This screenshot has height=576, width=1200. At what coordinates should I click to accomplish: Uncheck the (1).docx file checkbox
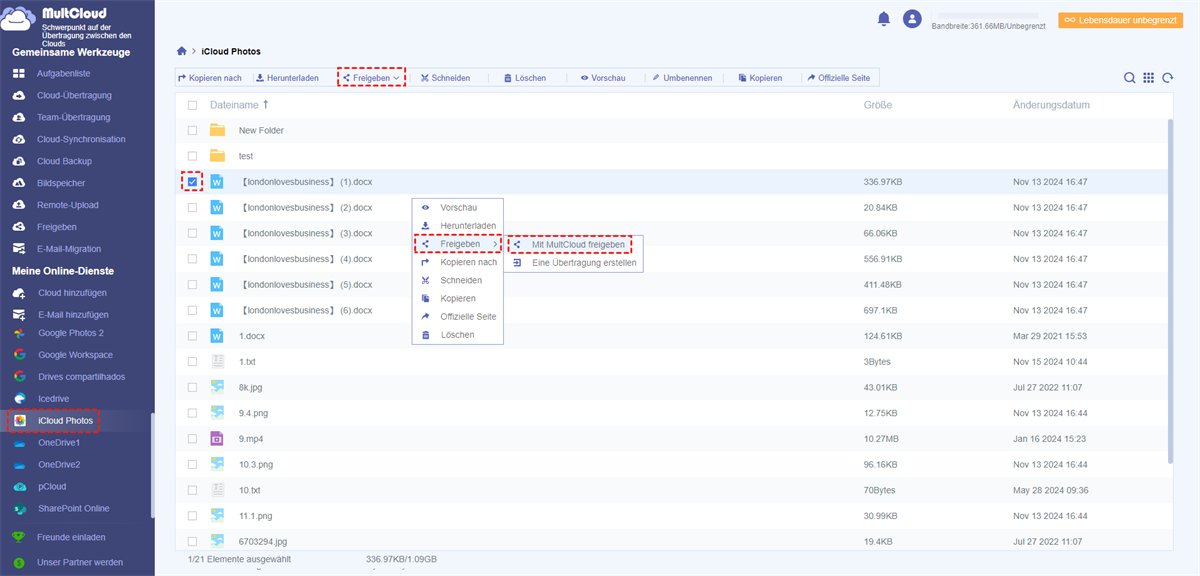click(192, 182)
